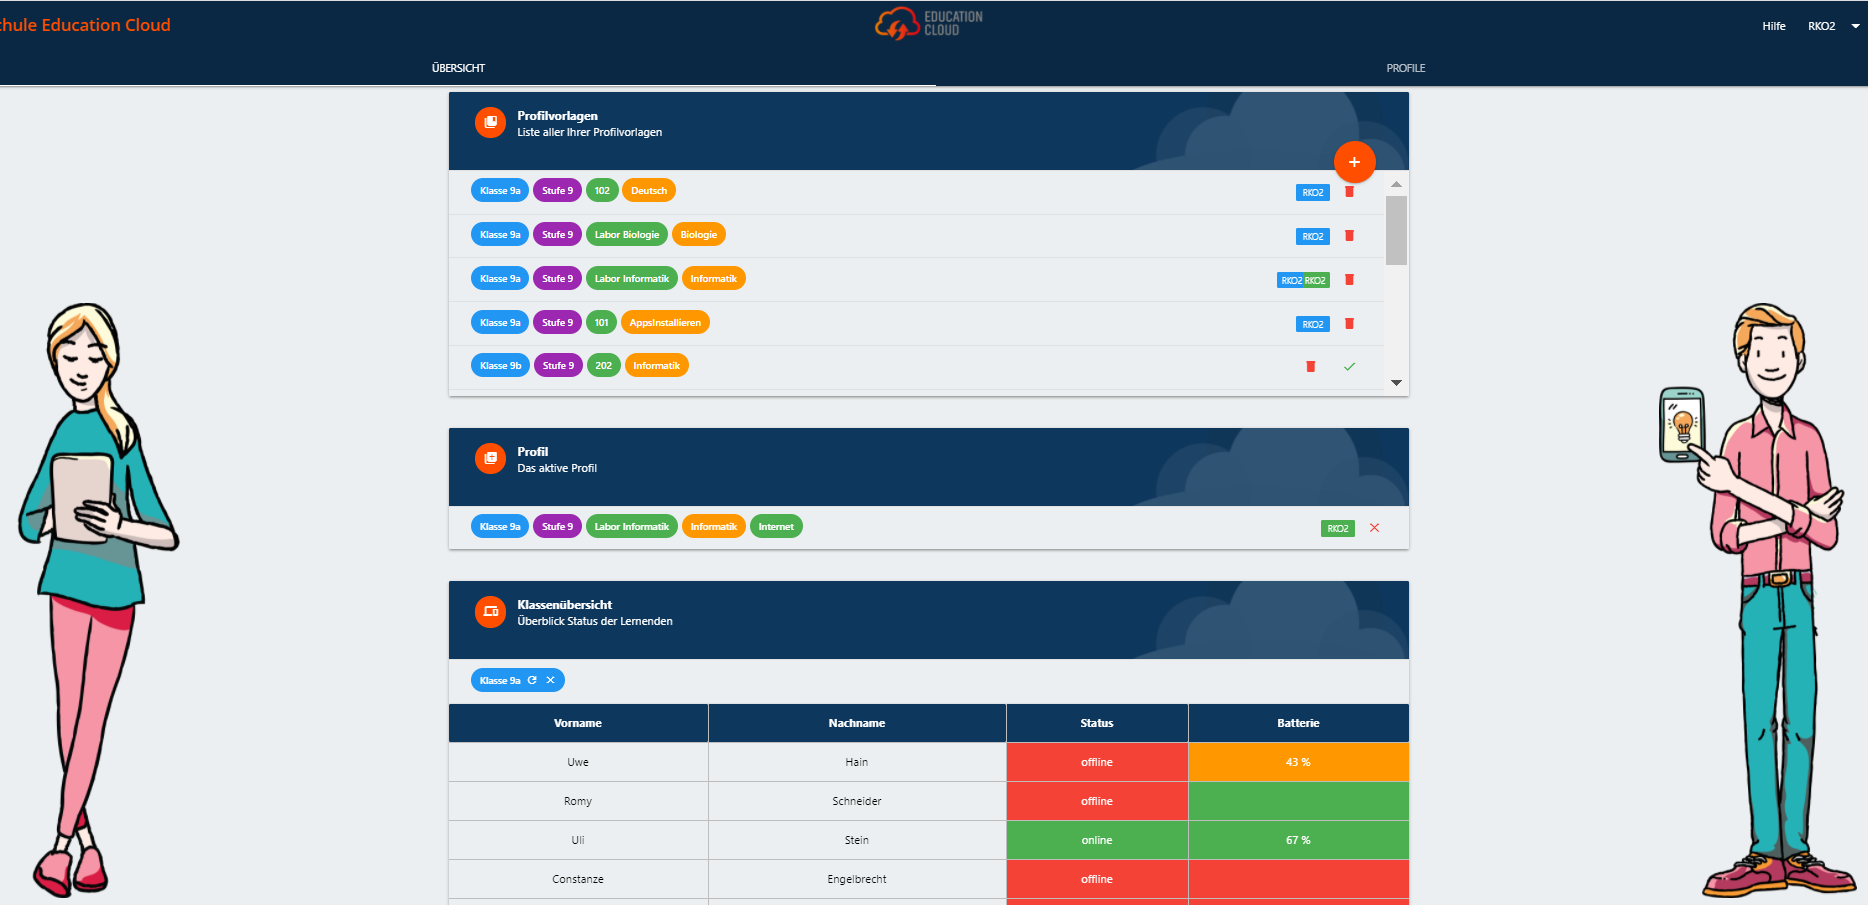Refresh the Klasse 9a class chip
This screenshot has width=1868, height=905.
pyautogui.click(x=532, y=680)
